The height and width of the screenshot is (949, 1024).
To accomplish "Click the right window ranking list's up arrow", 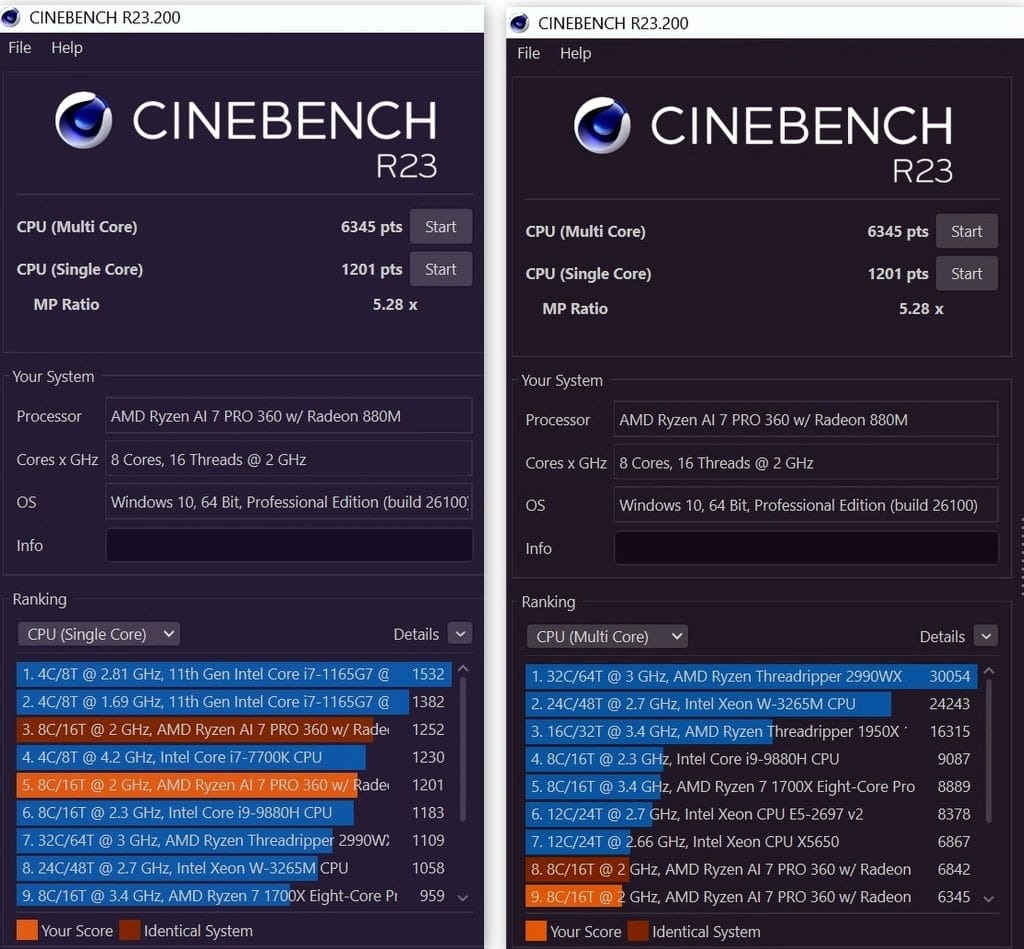I will (989, 671).
